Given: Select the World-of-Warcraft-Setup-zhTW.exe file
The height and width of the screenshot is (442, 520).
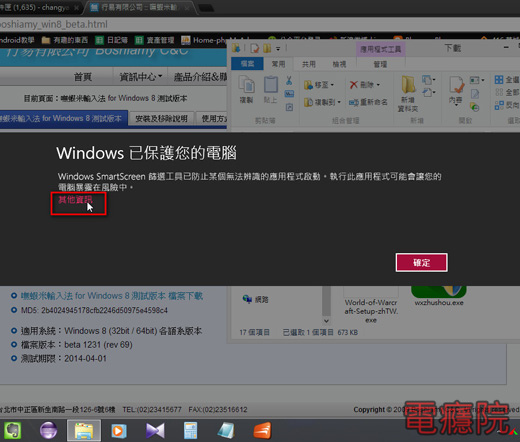Looking at the screenshot, I should pyautogui.click(x=371, y=305).
